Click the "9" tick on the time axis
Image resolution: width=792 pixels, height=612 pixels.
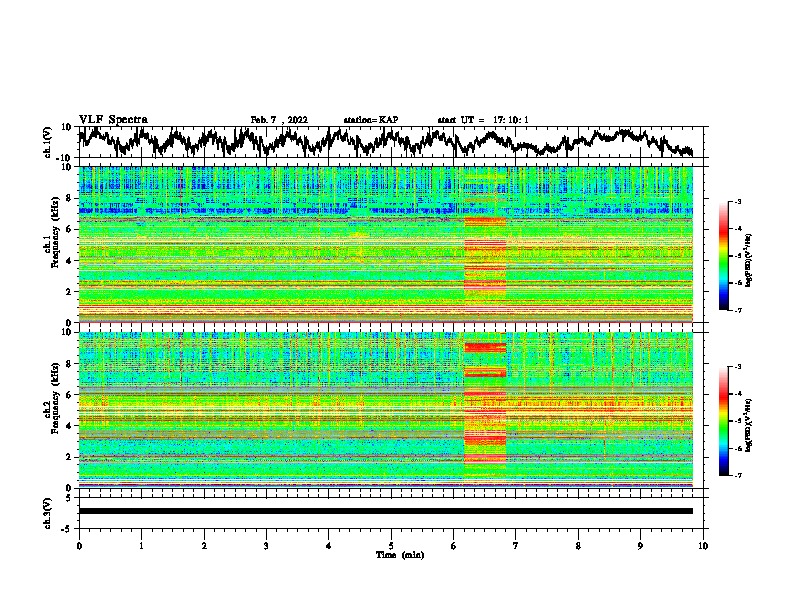tap(640, 546)
